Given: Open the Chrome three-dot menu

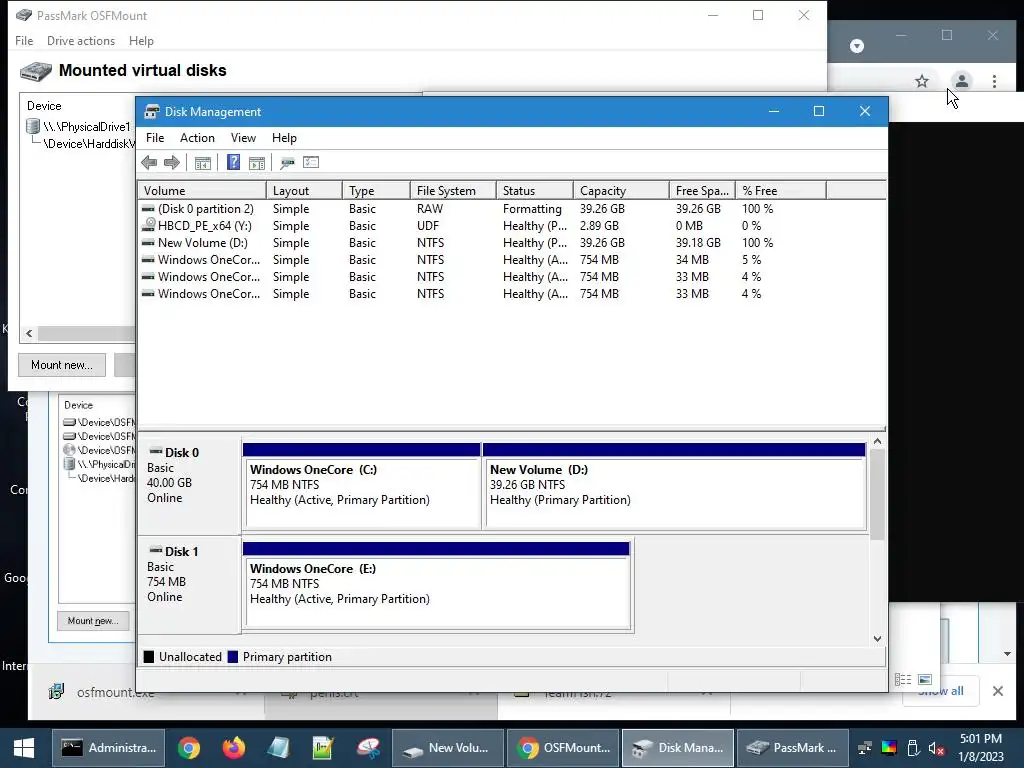Looking at the screenshot, I should pos(994,81).
